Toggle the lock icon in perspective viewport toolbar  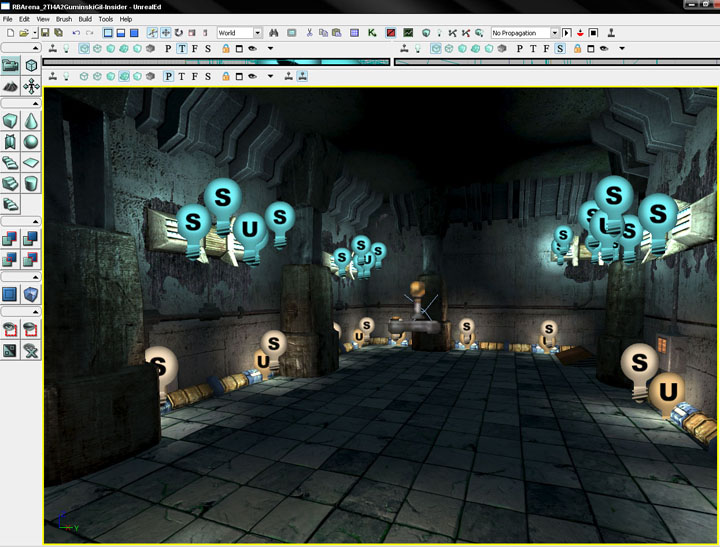pyautogui.click(x=225, y=76)
